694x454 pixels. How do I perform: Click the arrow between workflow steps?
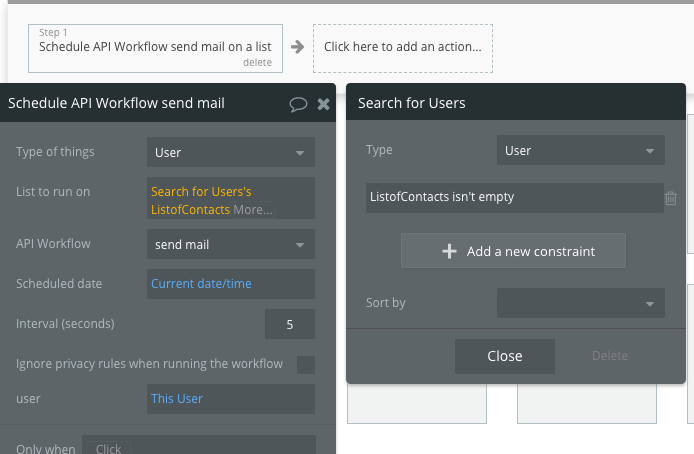(297, 46)
